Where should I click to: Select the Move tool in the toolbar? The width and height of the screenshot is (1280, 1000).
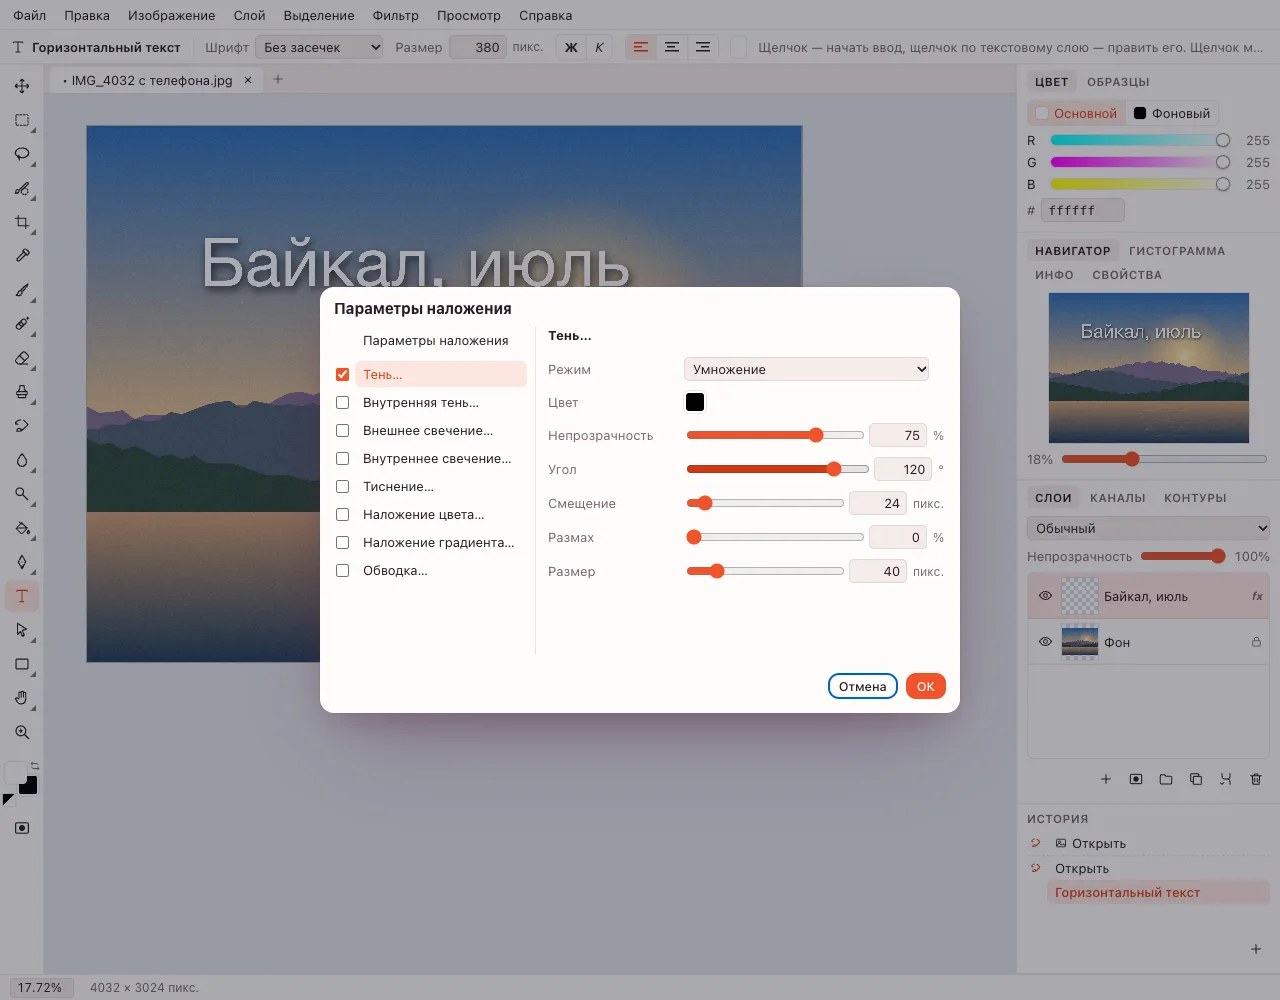[x=22, y=86]
